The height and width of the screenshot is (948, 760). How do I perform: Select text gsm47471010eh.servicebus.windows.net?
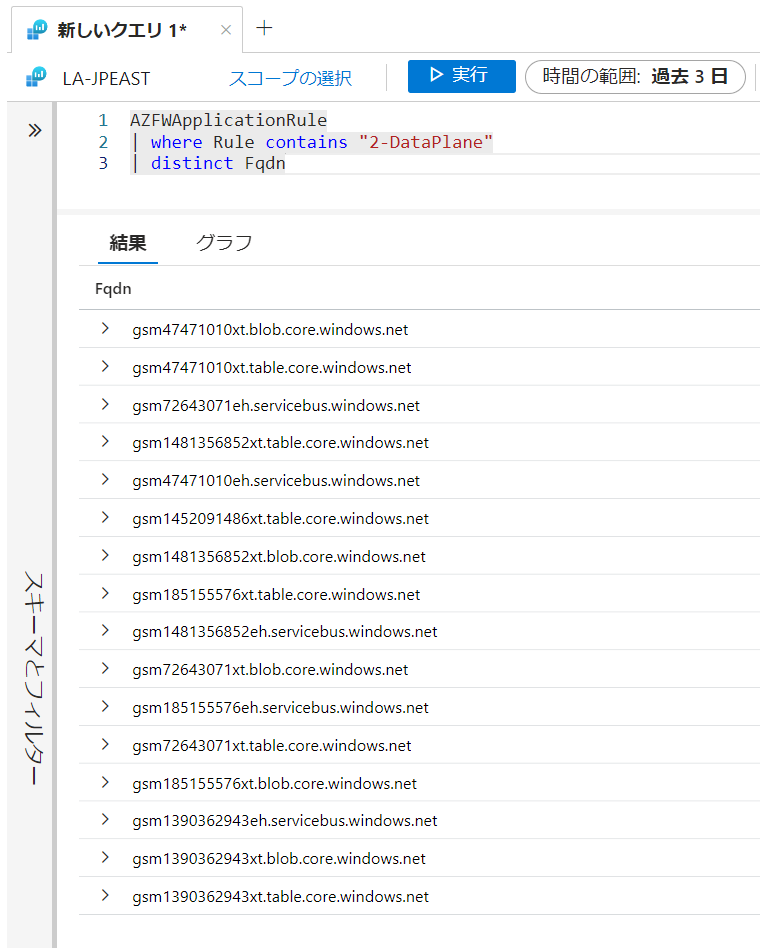(x=276, y=481)
